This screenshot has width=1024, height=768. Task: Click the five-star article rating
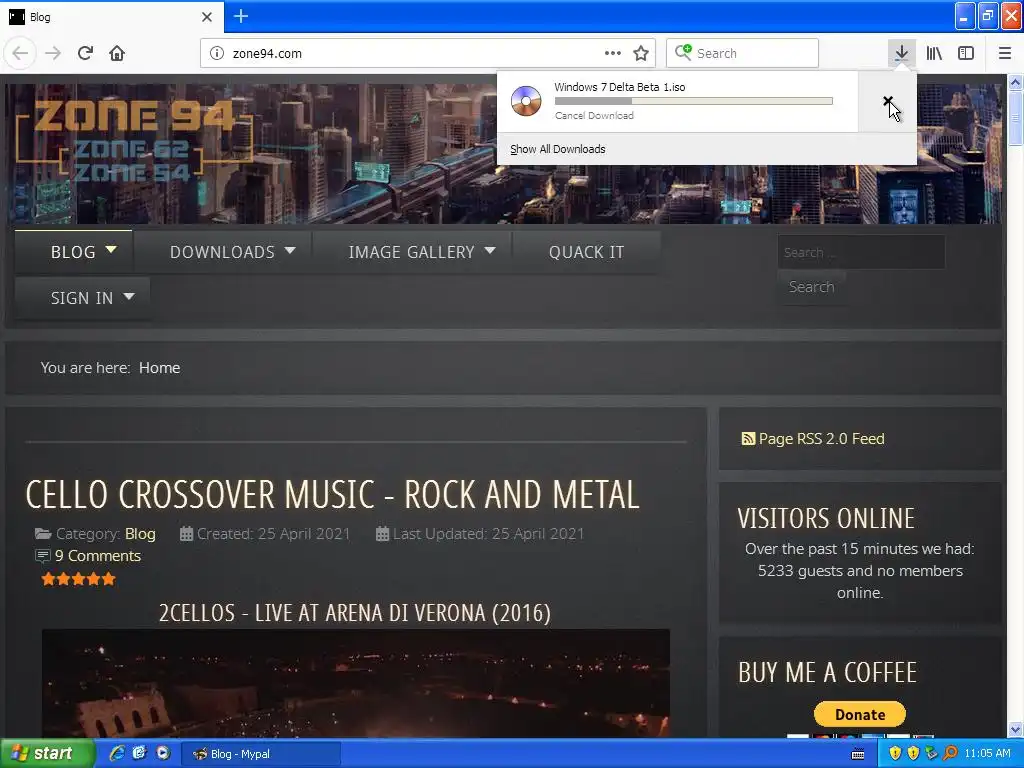tap(78, 579)
